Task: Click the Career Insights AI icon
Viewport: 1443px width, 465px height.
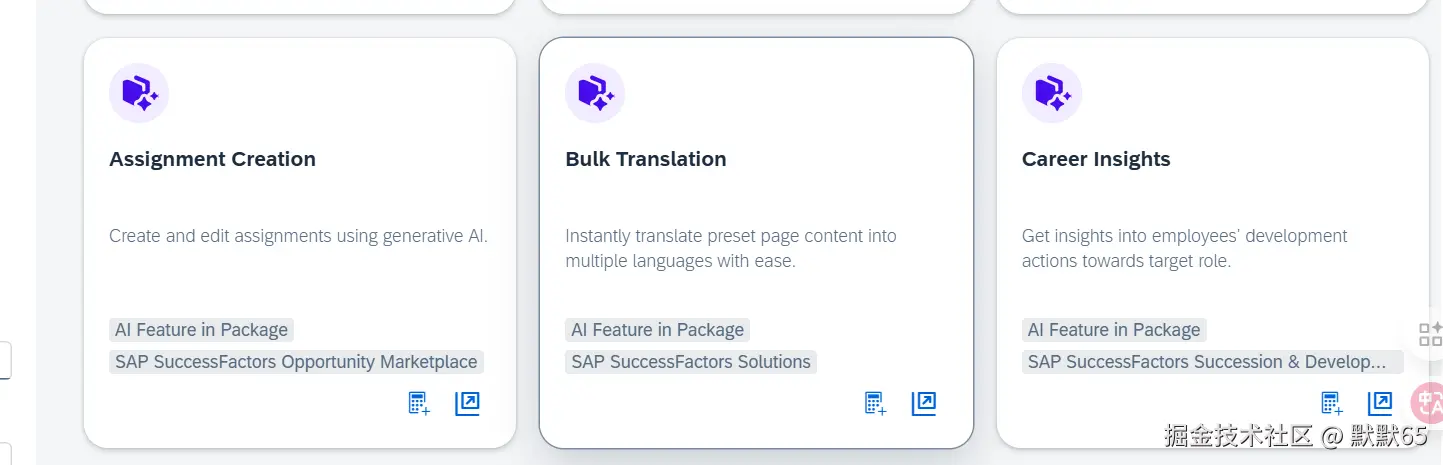Action: click(1052, 93)
